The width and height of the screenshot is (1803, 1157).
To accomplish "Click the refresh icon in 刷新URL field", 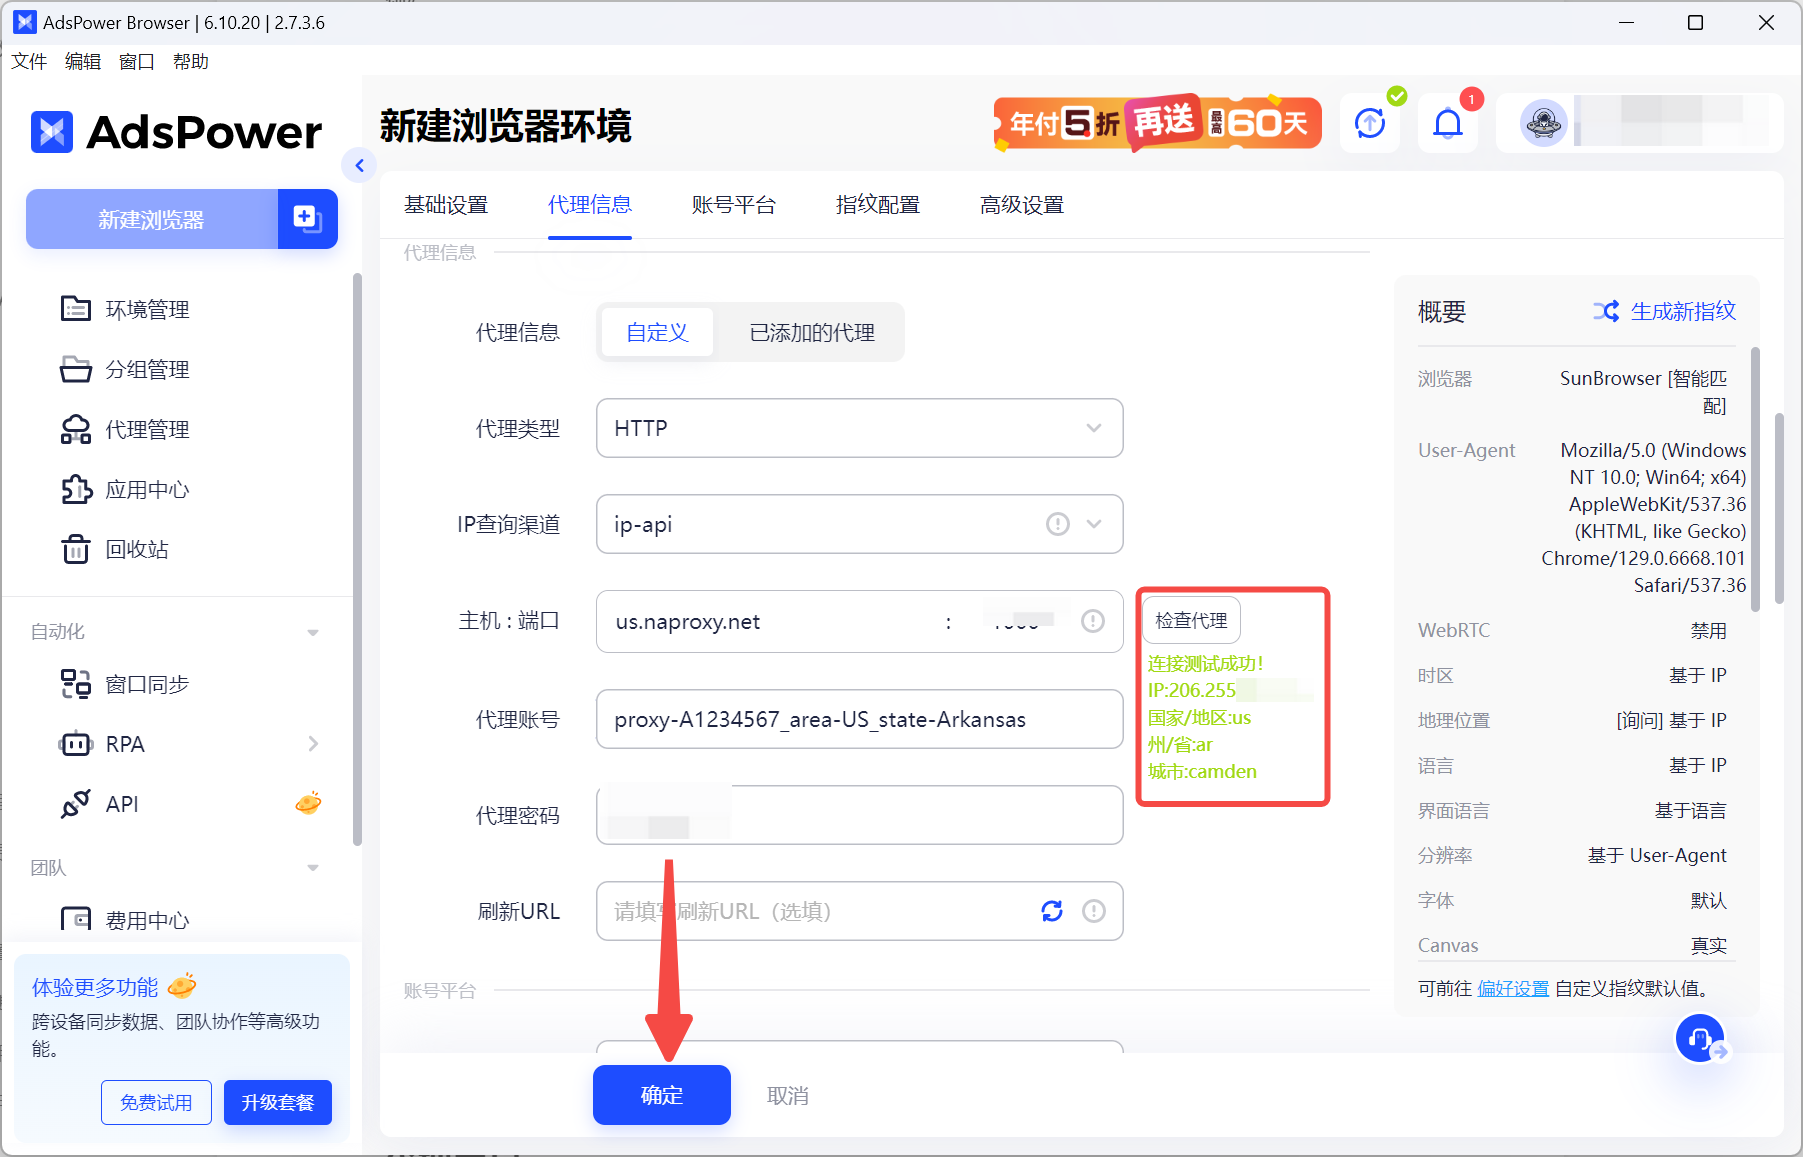I will pos(1052,911).
